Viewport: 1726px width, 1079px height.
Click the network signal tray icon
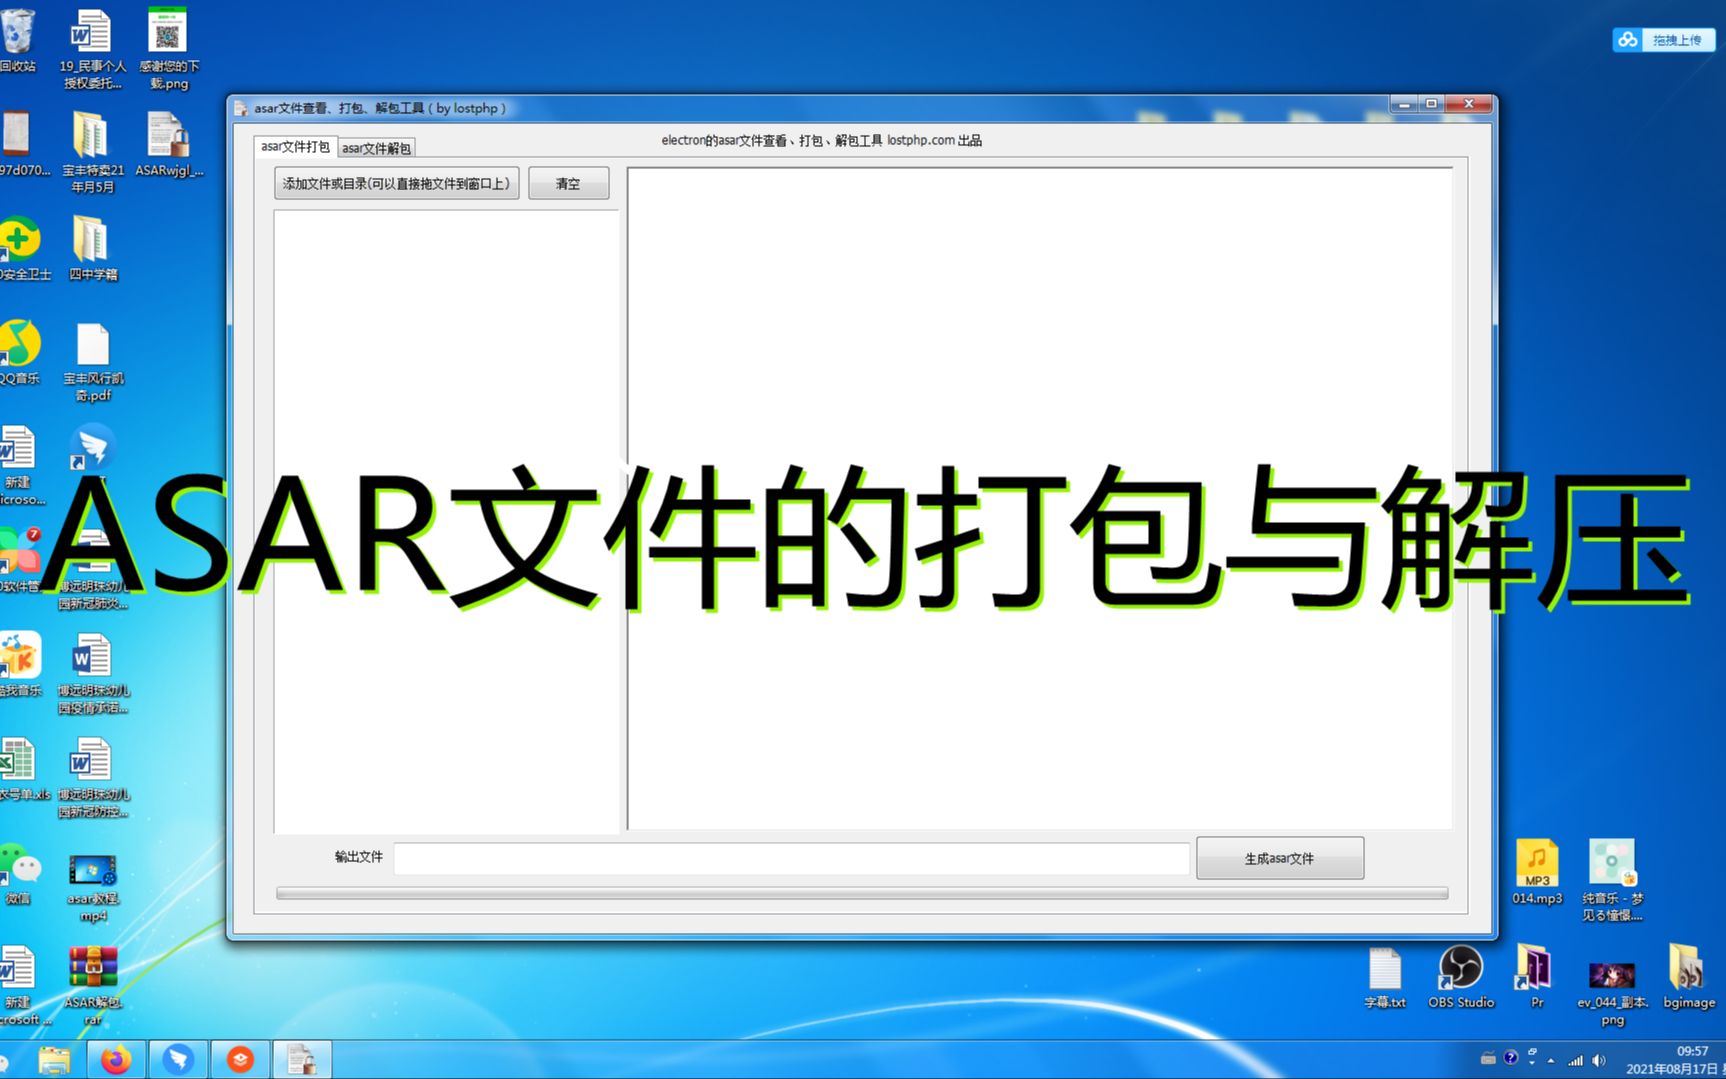1575,1060
